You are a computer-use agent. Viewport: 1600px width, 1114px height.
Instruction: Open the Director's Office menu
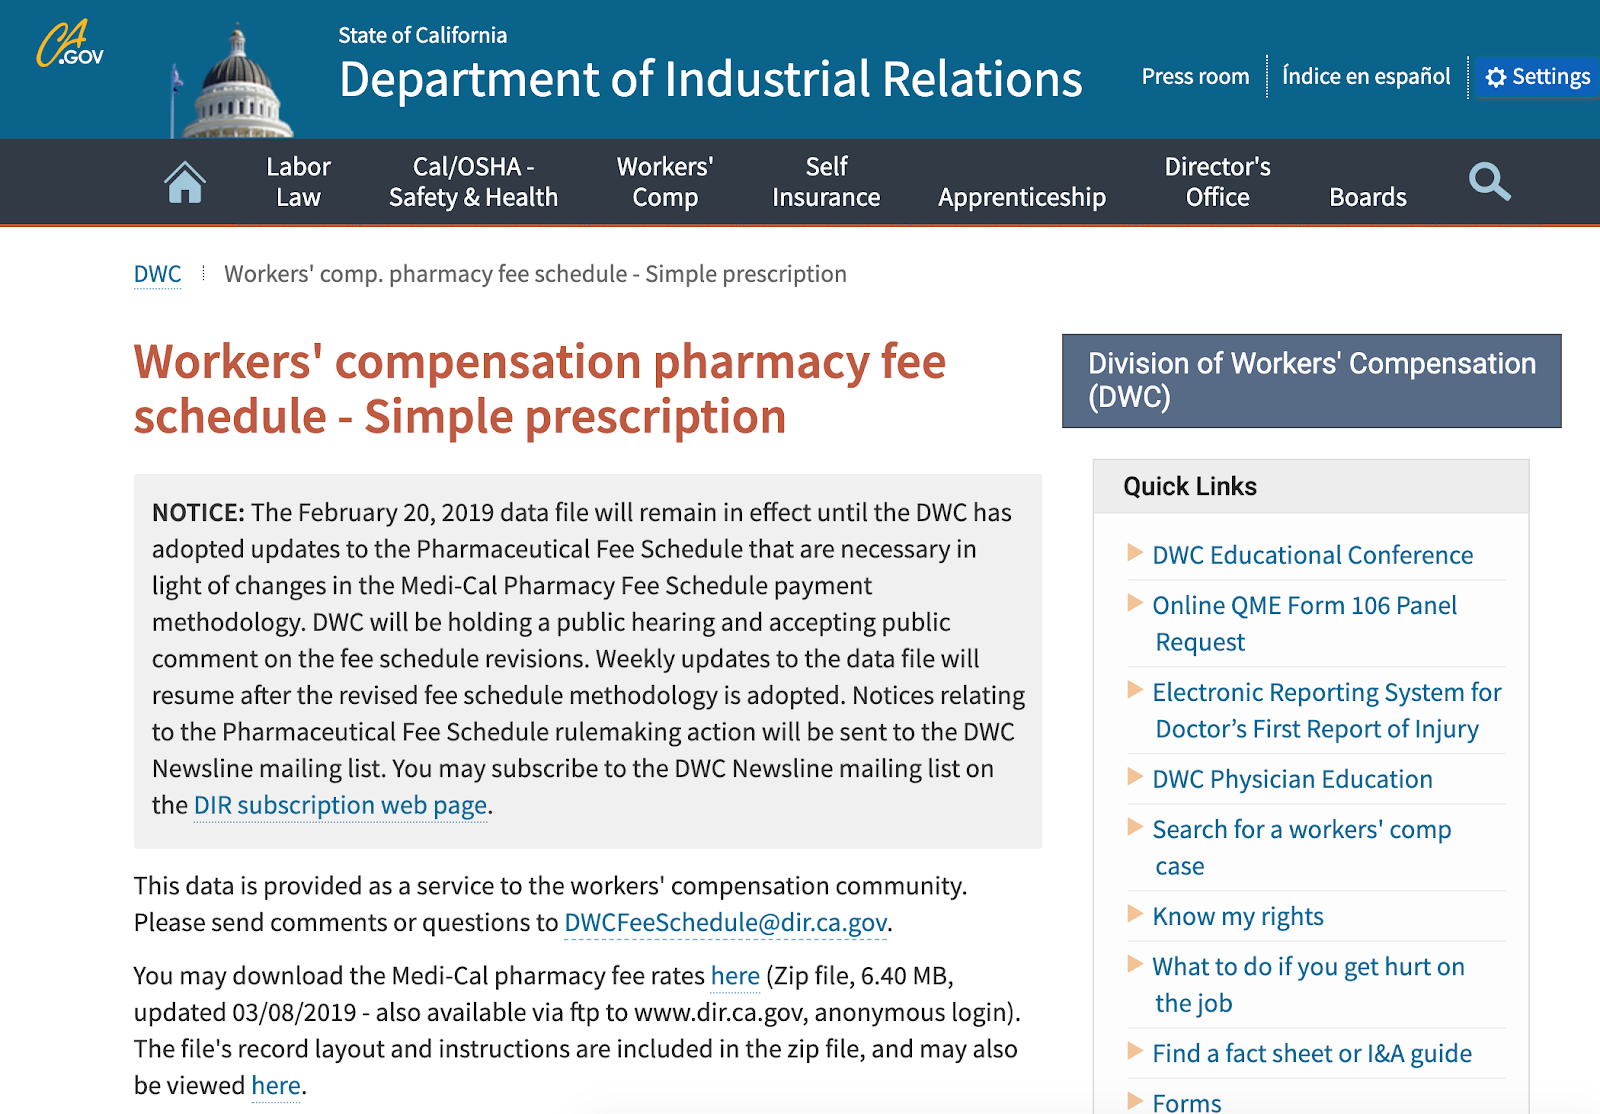(x=1217, y=182)
